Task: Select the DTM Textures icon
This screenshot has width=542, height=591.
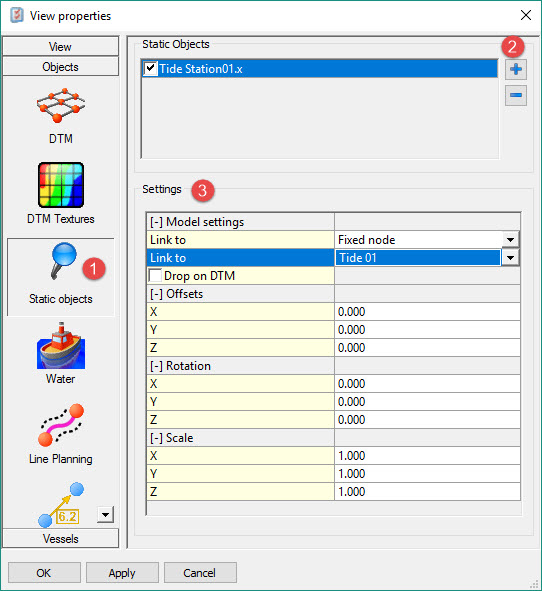Action: tap(61, 185)
